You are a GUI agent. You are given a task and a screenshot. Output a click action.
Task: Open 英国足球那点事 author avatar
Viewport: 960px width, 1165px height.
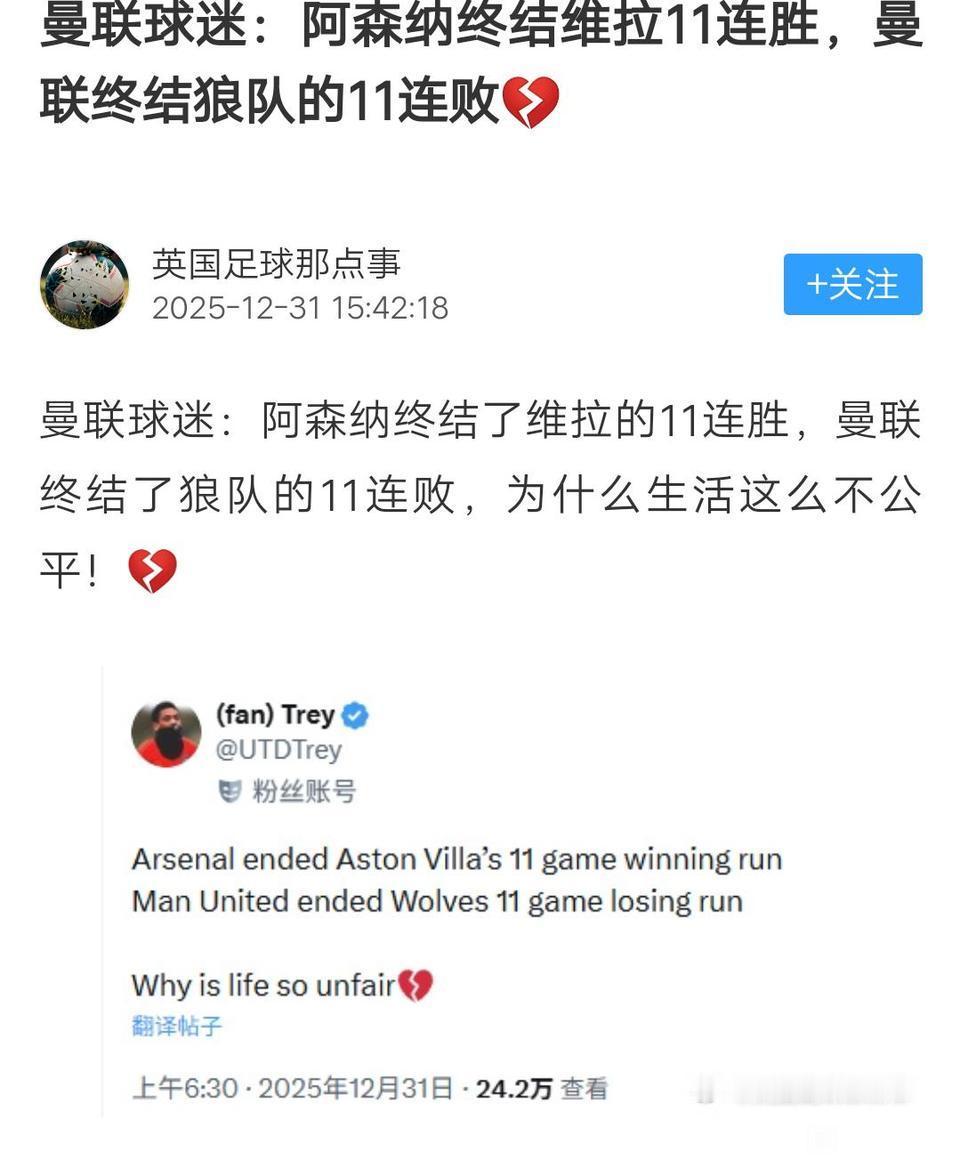coord(84,285)
